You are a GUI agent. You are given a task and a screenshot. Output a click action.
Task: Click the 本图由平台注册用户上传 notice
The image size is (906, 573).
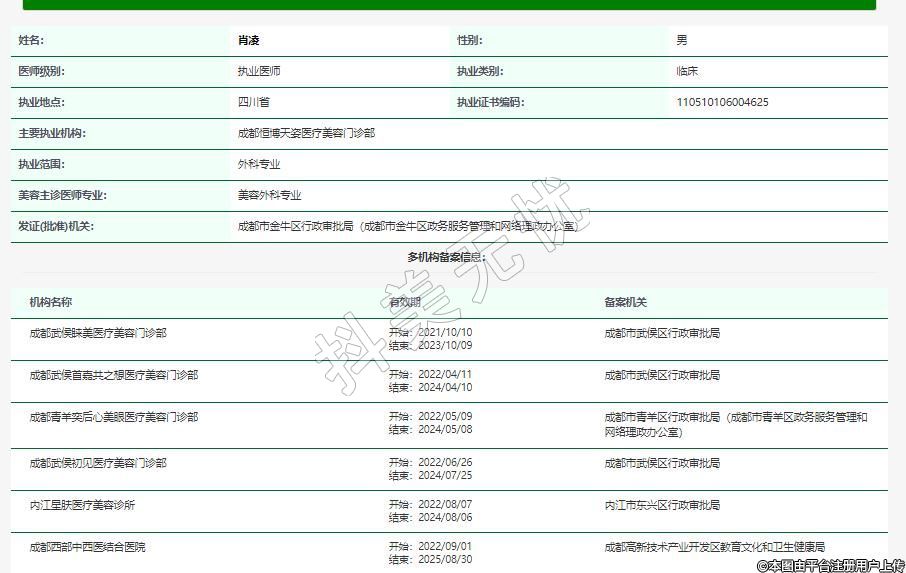(x=830, y=565)
